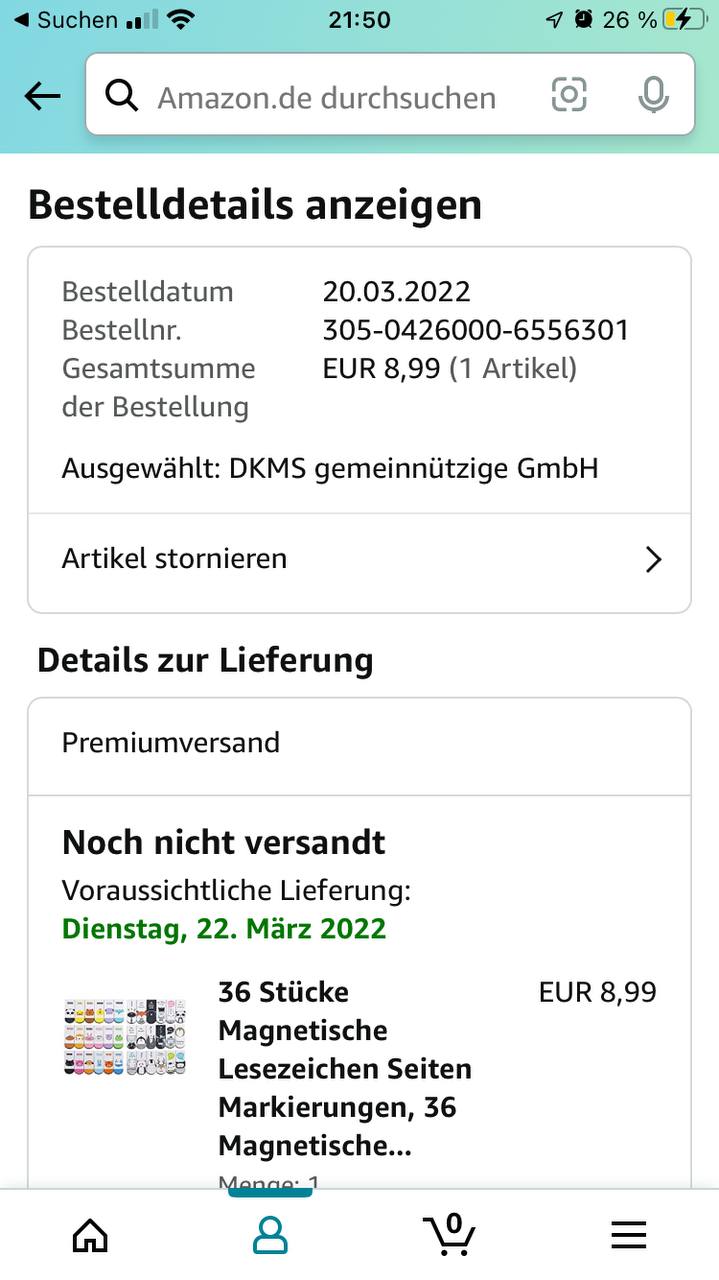Tap the order number 305-0426000-6556301
Viewport: 719px width, 1280px height.
(476, 330)
